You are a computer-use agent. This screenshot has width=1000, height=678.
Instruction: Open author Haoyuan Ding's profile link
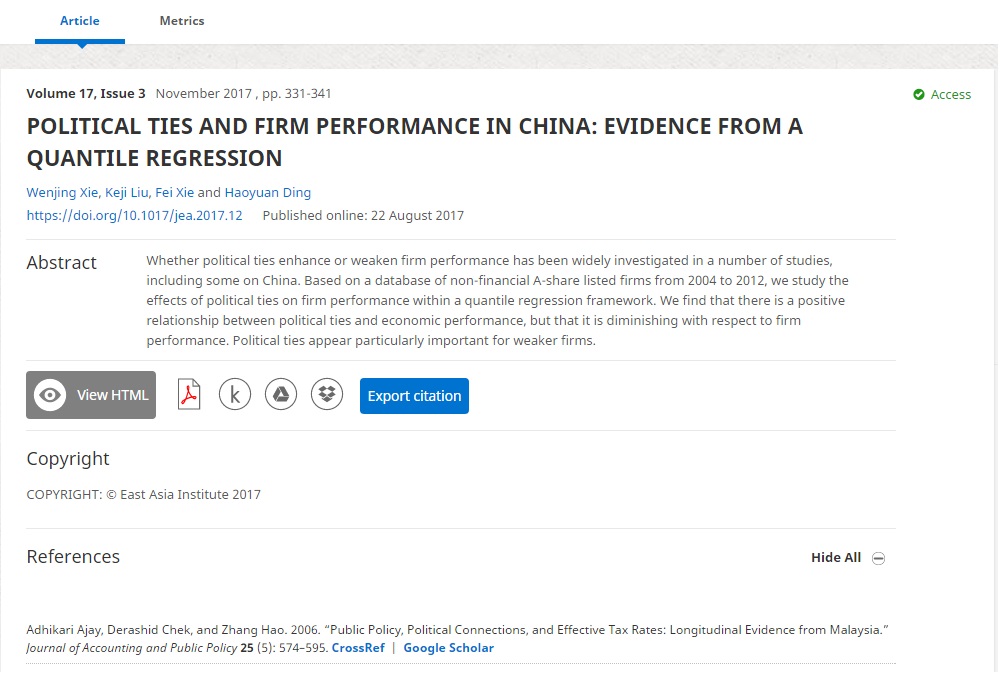click(267, 193)
